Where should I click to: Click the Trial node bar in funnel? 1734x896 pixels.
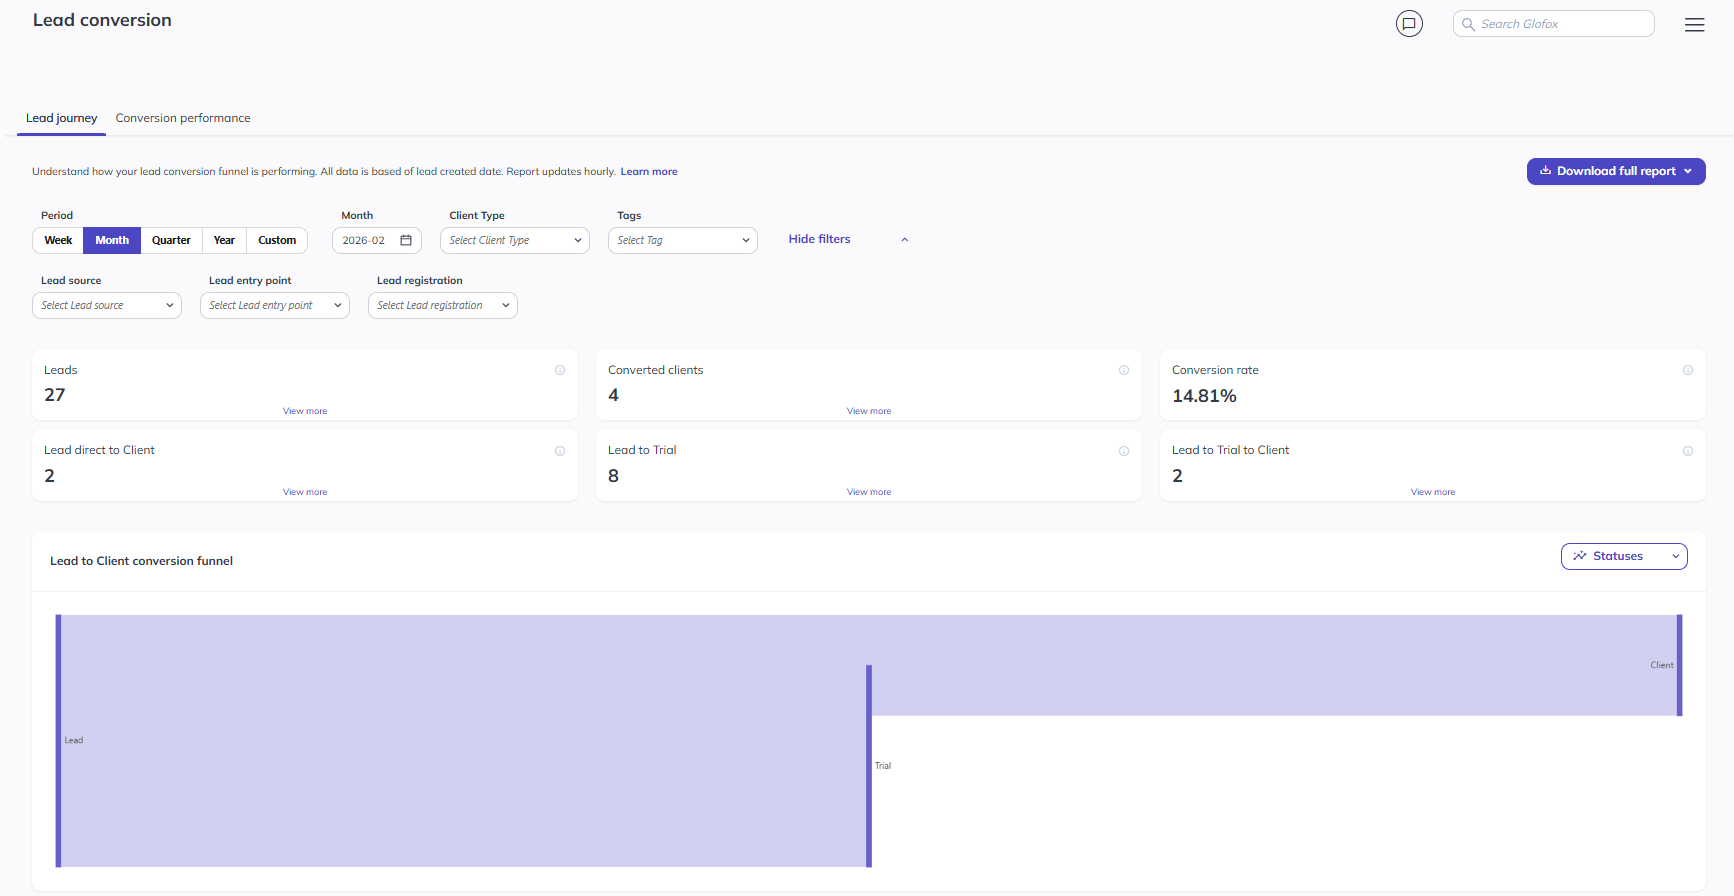(869, 766)
